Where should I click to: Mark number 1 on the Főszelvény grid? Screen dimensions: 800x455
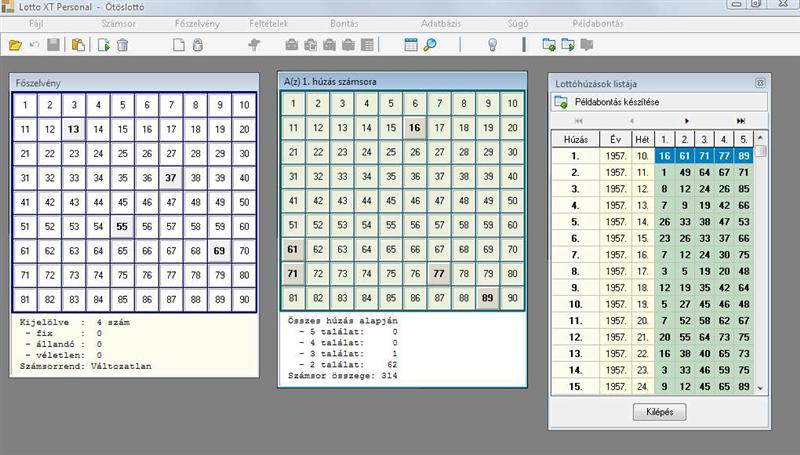point(25,105)
